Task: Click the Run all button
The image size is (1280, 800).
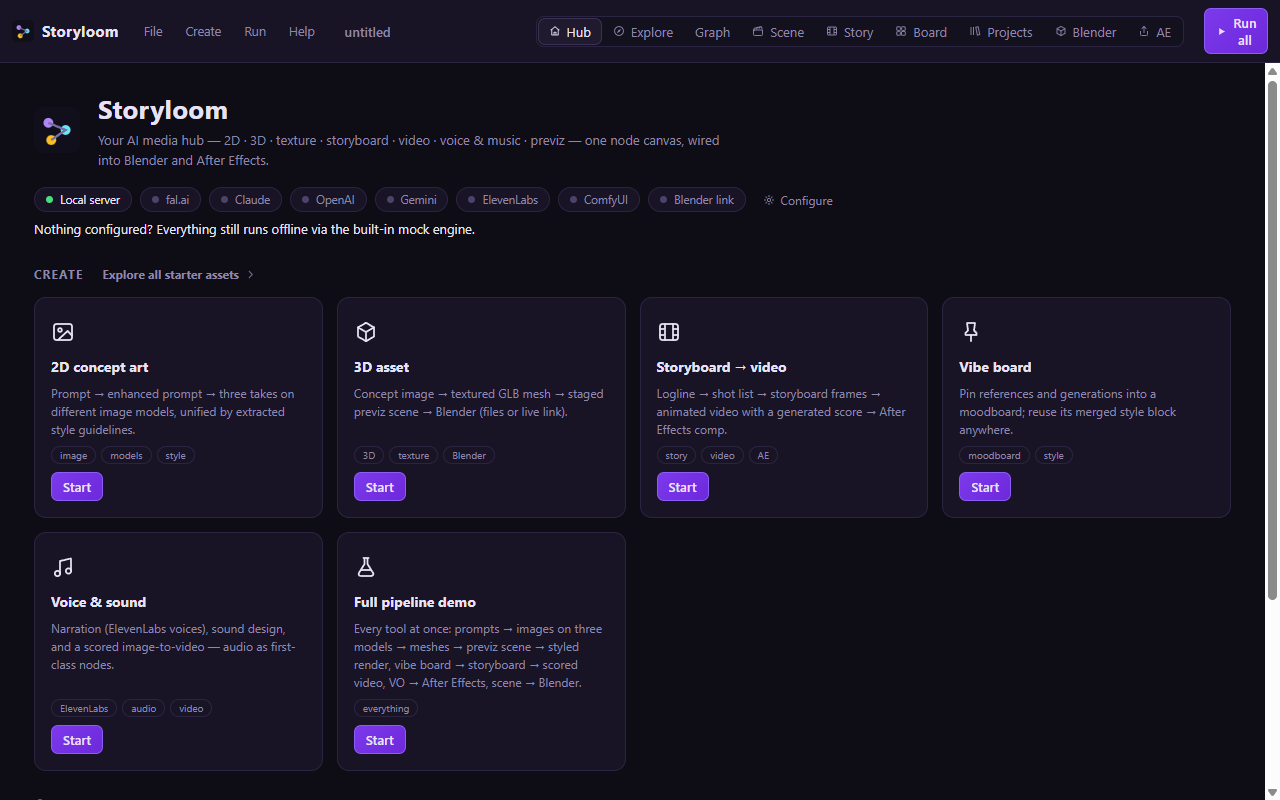Action: (1236, 32)
